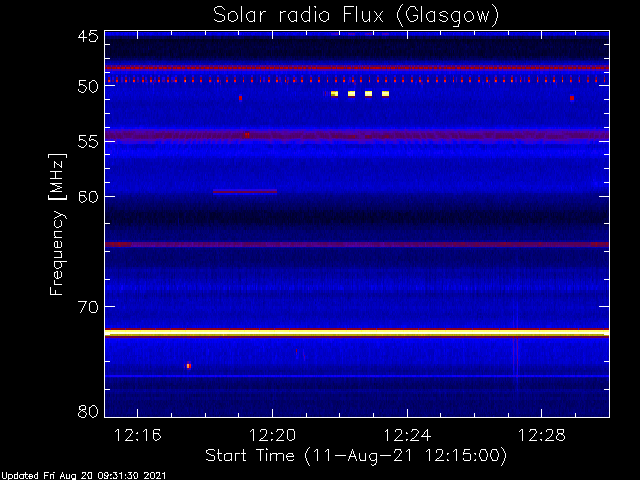Screen dimensions: 640x480
Task: Click the 12:16 time tick label
Action: (138, 436)
